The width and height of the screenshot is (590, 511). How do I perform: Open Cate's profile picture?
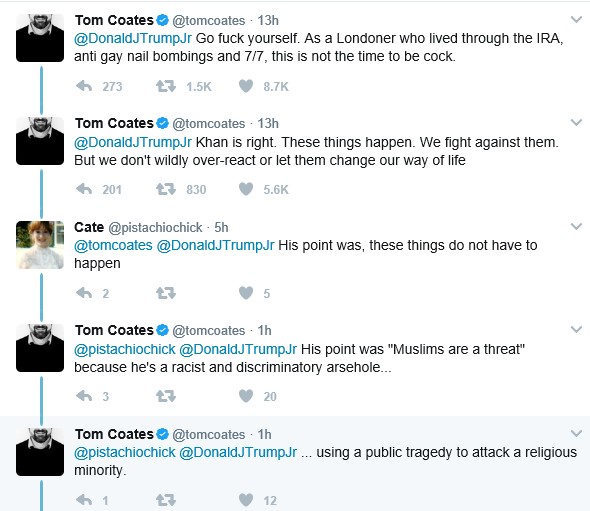tap(40, 245)
